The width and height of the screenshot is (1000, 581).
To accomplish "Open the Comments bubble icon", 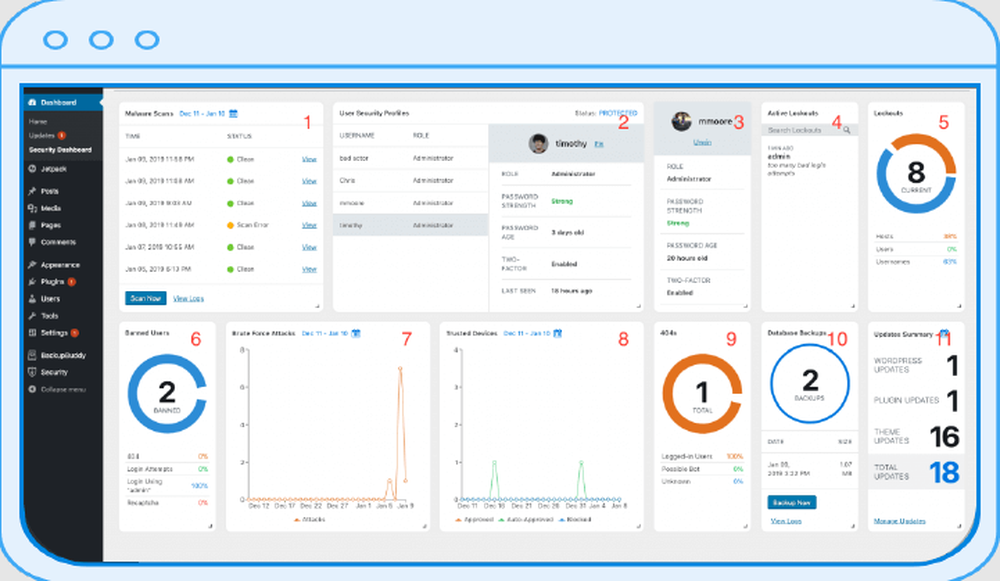I will 33,242.
